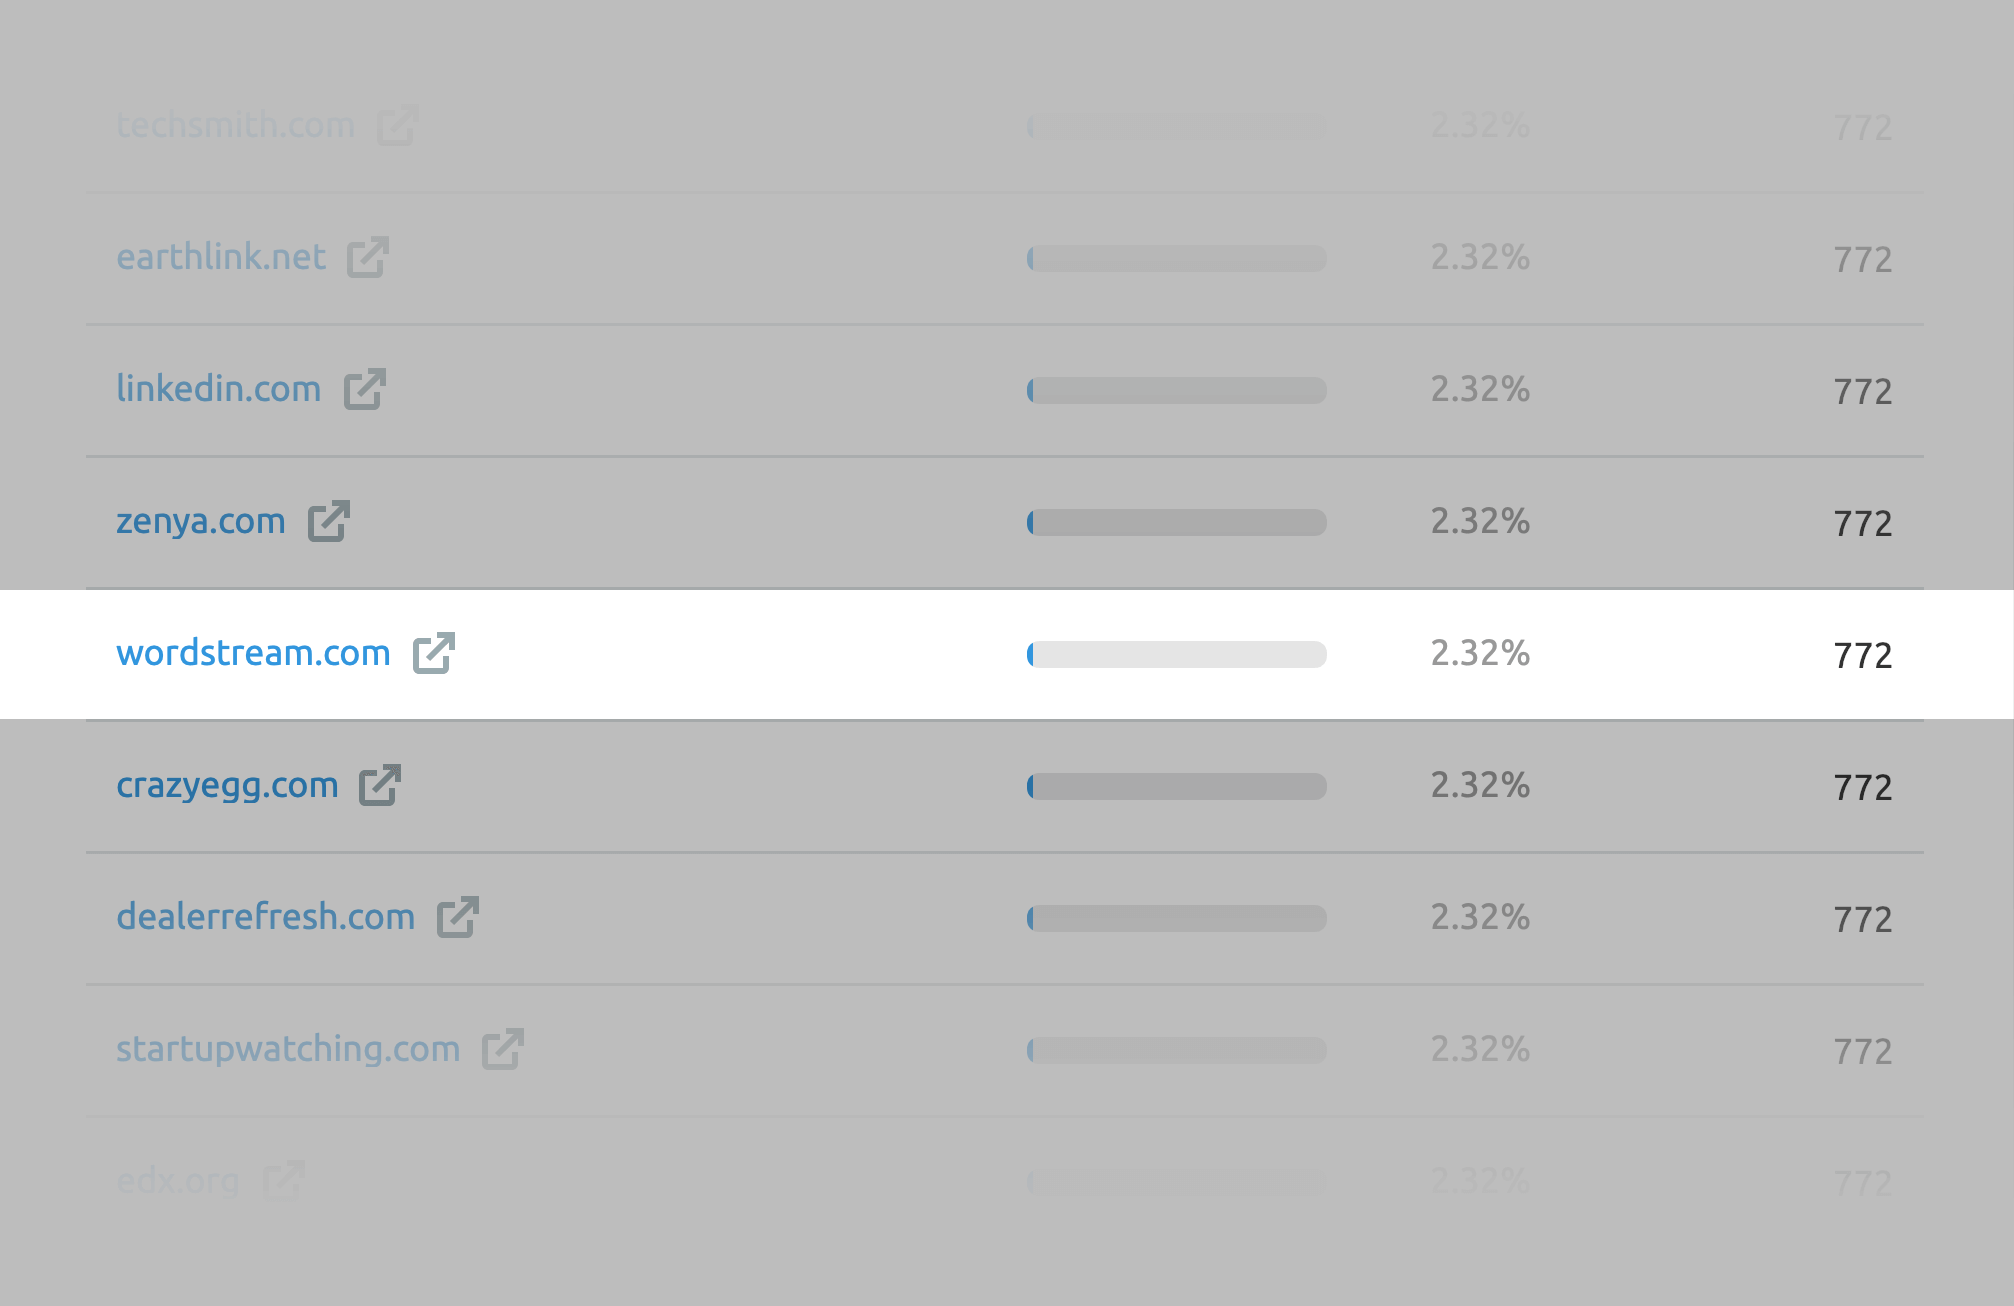This screenshot has width=2014, height=1306.
Task: Click external link icon next to earthlink.net
Action: (x=367, y=257)
